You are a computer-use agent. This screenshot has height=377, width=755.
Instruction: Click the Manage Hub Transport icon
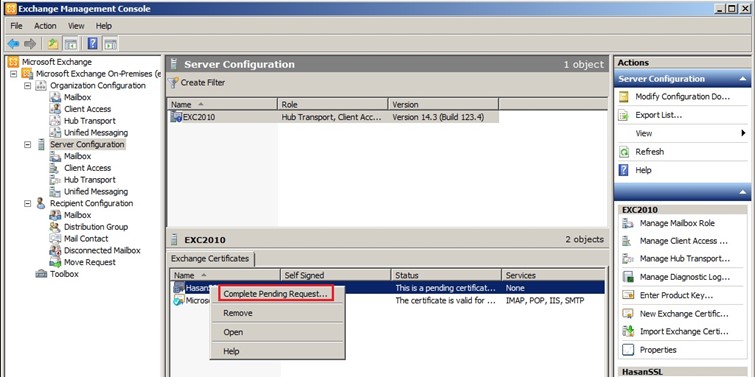pyautogui.click(x=627, y=259)
